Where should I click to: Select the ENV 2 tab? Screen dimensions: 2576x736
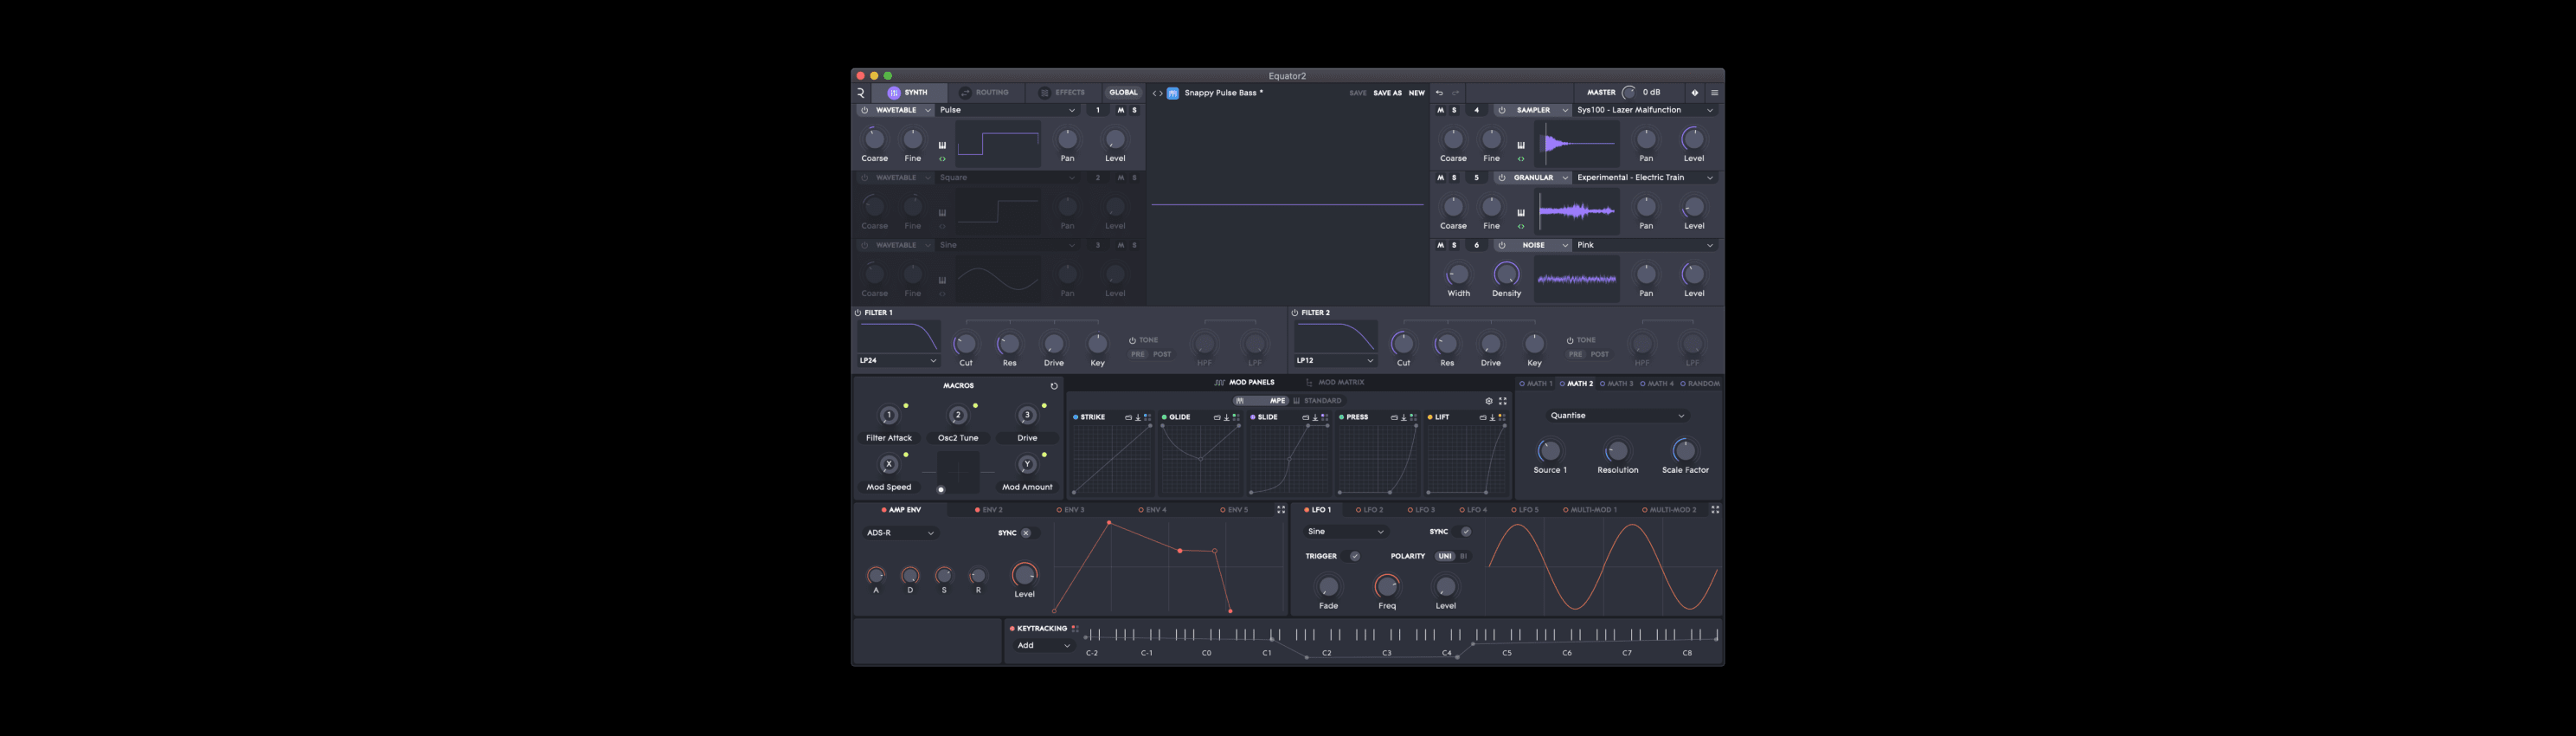[988, 510]
